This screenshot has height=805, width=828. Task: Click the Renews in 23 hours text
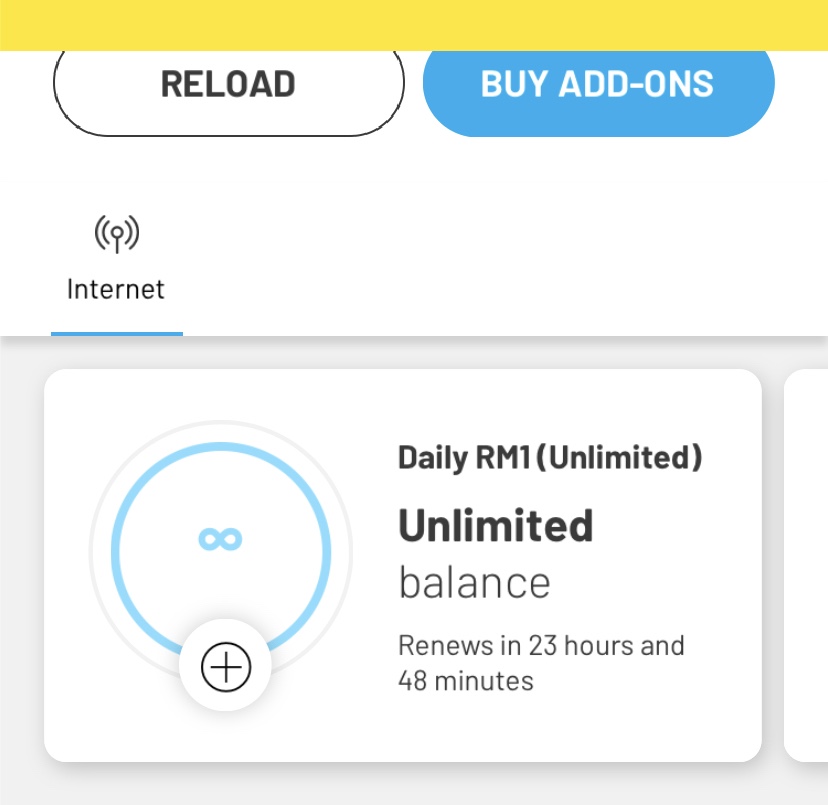click(541, 645)
